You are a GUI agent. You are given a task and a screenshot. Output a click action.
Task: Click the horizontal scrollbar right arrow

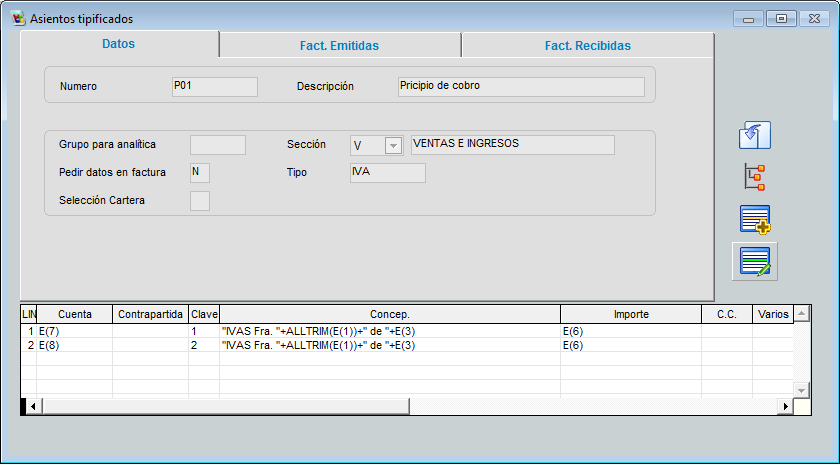(786, 406)
